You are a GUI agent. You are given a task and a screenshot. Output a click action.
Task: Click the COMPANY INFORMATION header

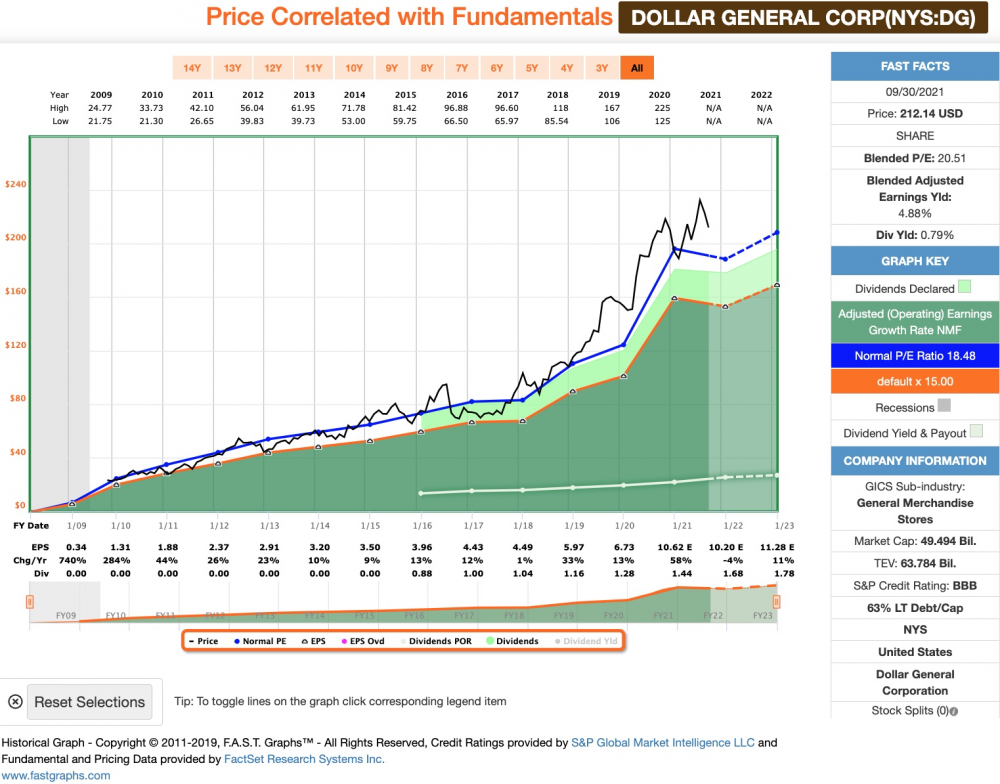point(915,461)
